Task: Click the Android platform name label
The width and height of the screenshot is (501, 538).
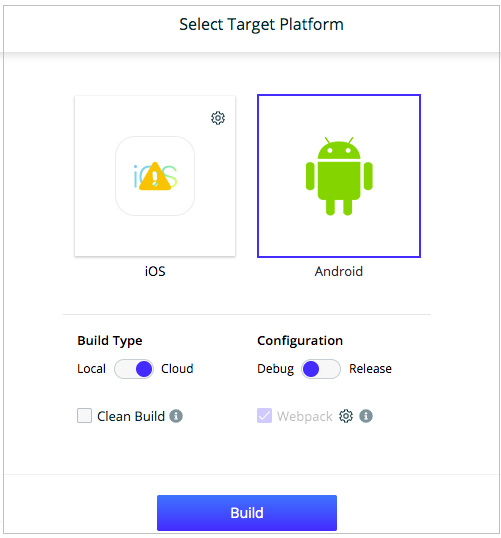Action: point(339,271)
